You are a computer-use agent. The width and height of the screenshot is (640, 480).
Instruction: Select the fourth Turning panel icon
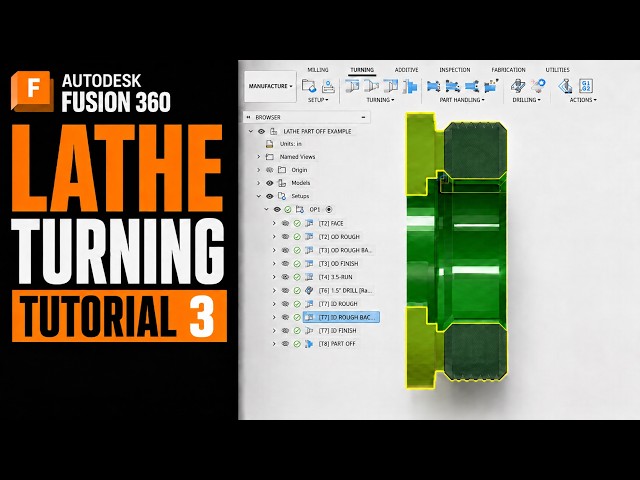(410, 86)
